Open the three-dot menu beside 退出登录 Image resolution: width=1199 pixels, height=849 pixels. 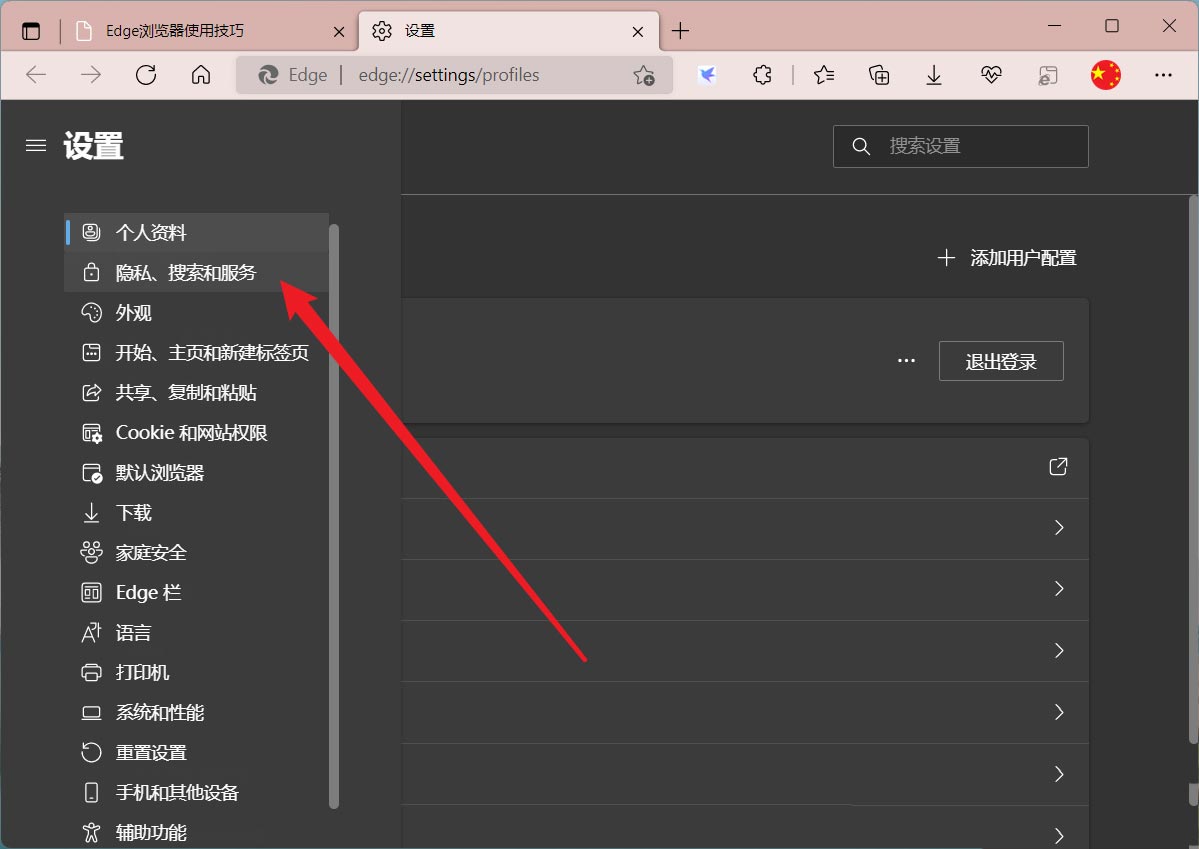point(906,361)
